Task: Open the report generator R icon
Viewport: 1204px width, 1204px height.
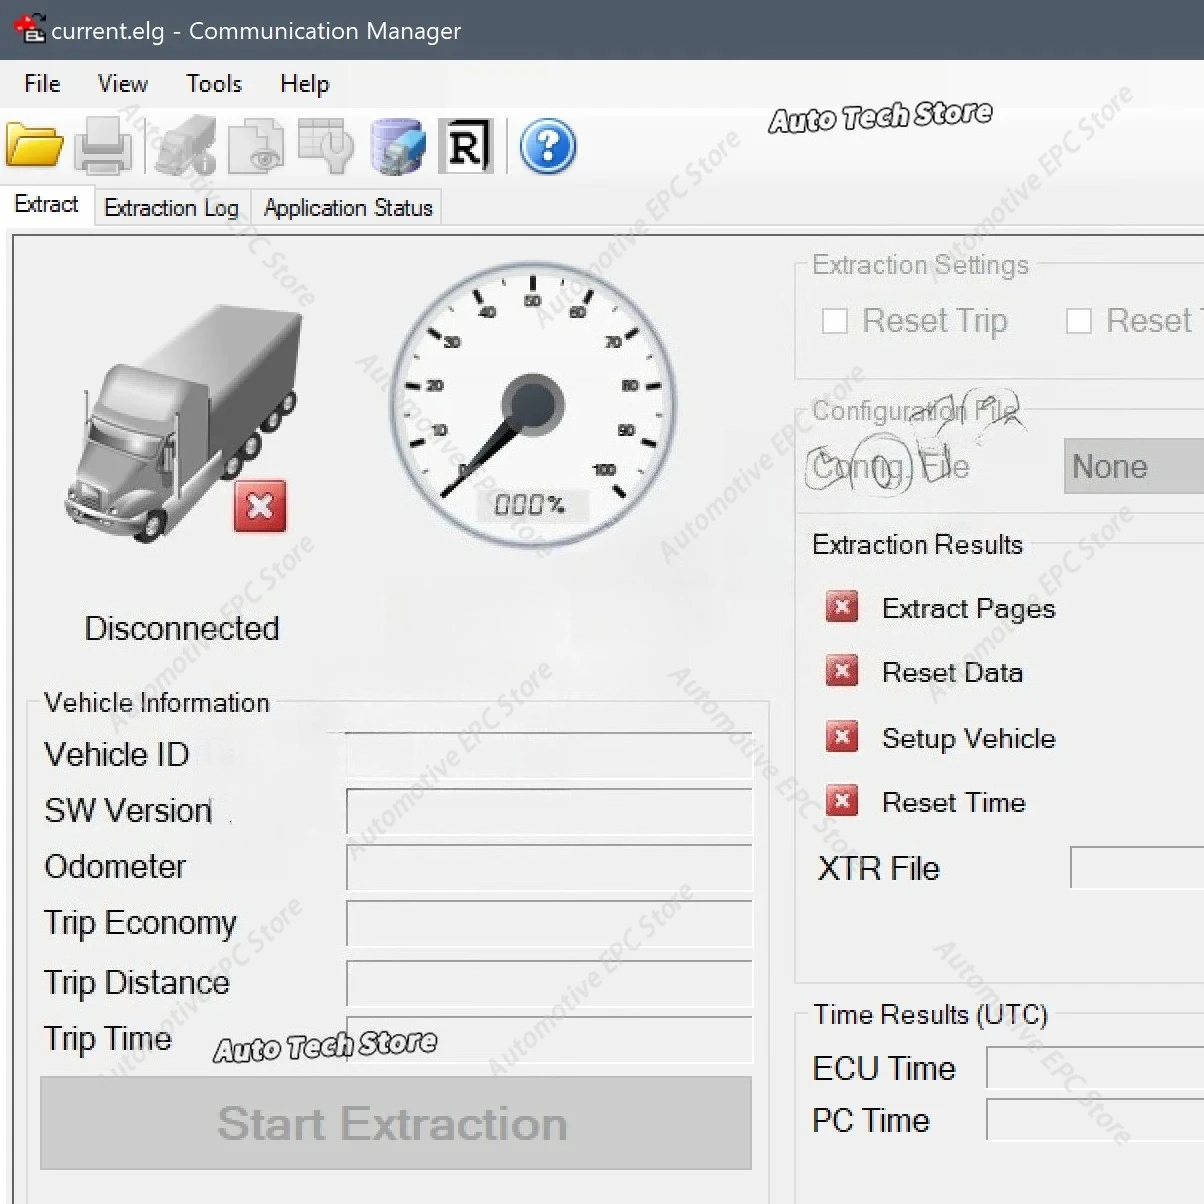Action: coord(466,146)
